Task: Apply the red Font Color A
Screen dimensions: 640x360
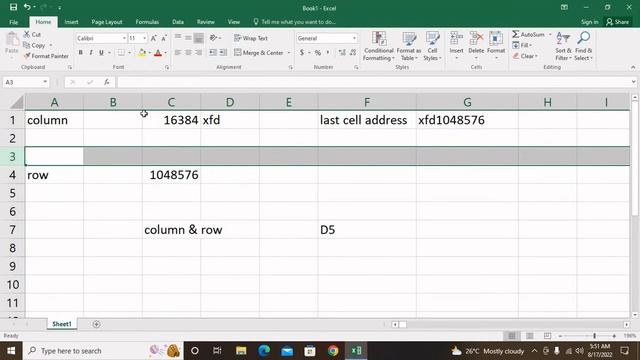Action: click(158, 53)
